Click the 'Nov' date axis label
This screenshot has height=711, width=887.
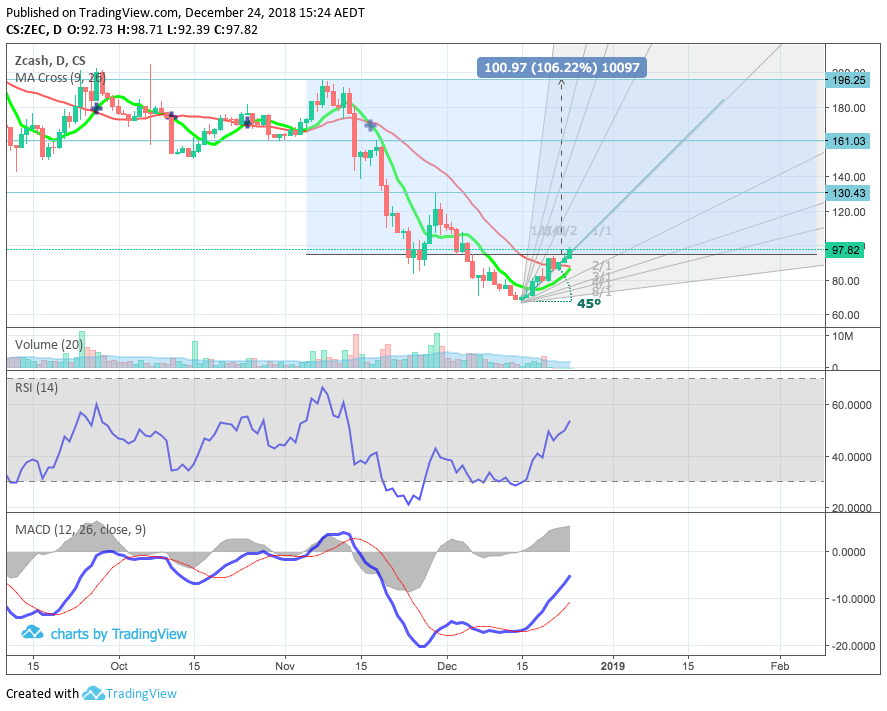point(285,666)
